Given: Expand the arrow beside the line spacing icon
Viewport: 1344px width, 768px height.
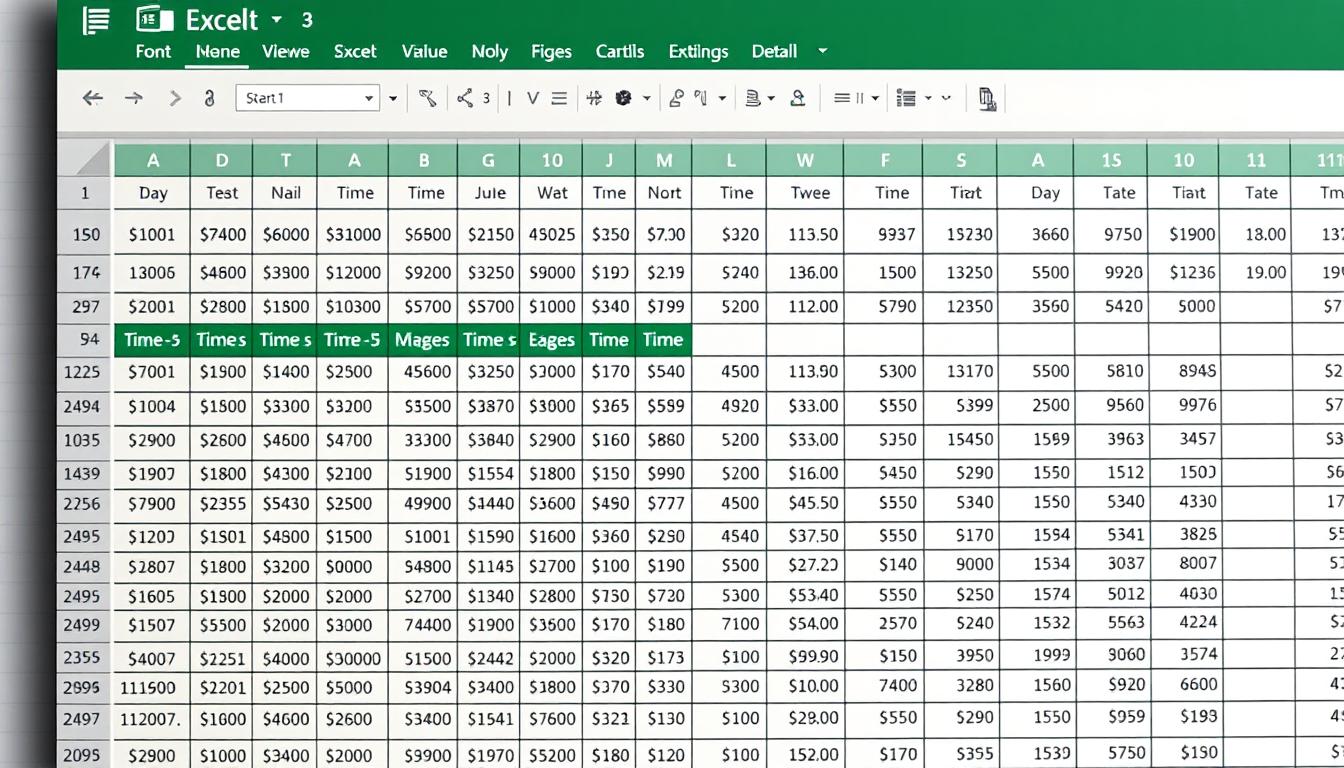Looking at the screenshot, I should [x=875, y=98].
